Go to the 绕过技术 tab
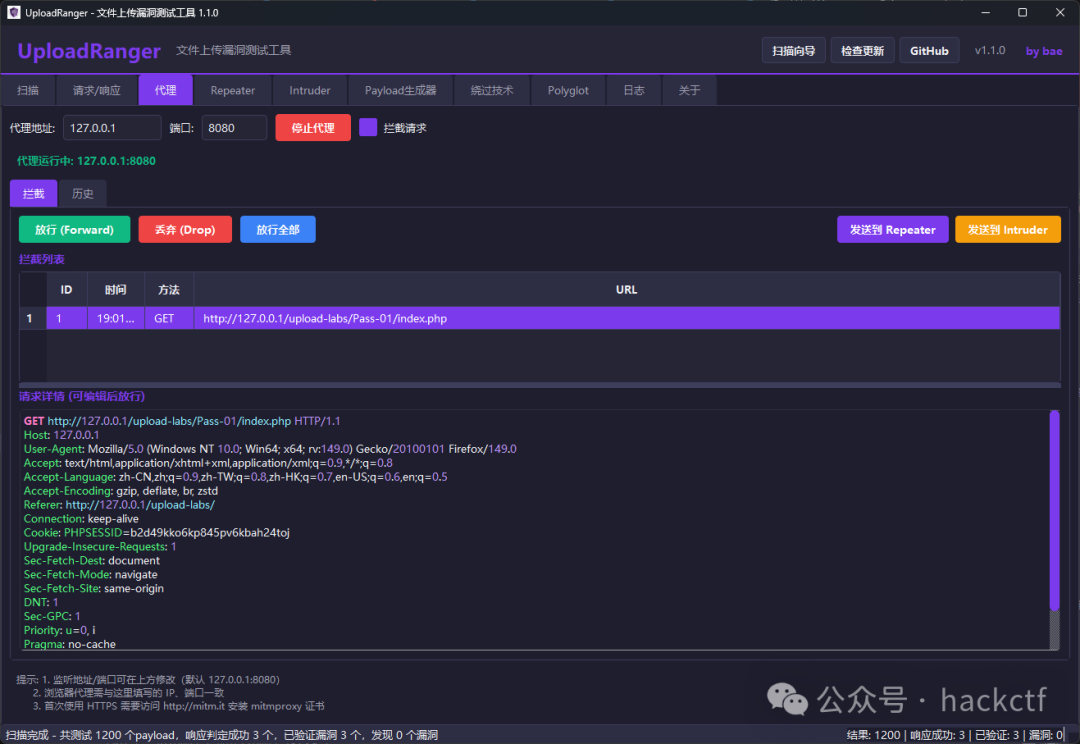This screenshot has height=744, width=1080. pyautogui.click(x=492, y=90)
